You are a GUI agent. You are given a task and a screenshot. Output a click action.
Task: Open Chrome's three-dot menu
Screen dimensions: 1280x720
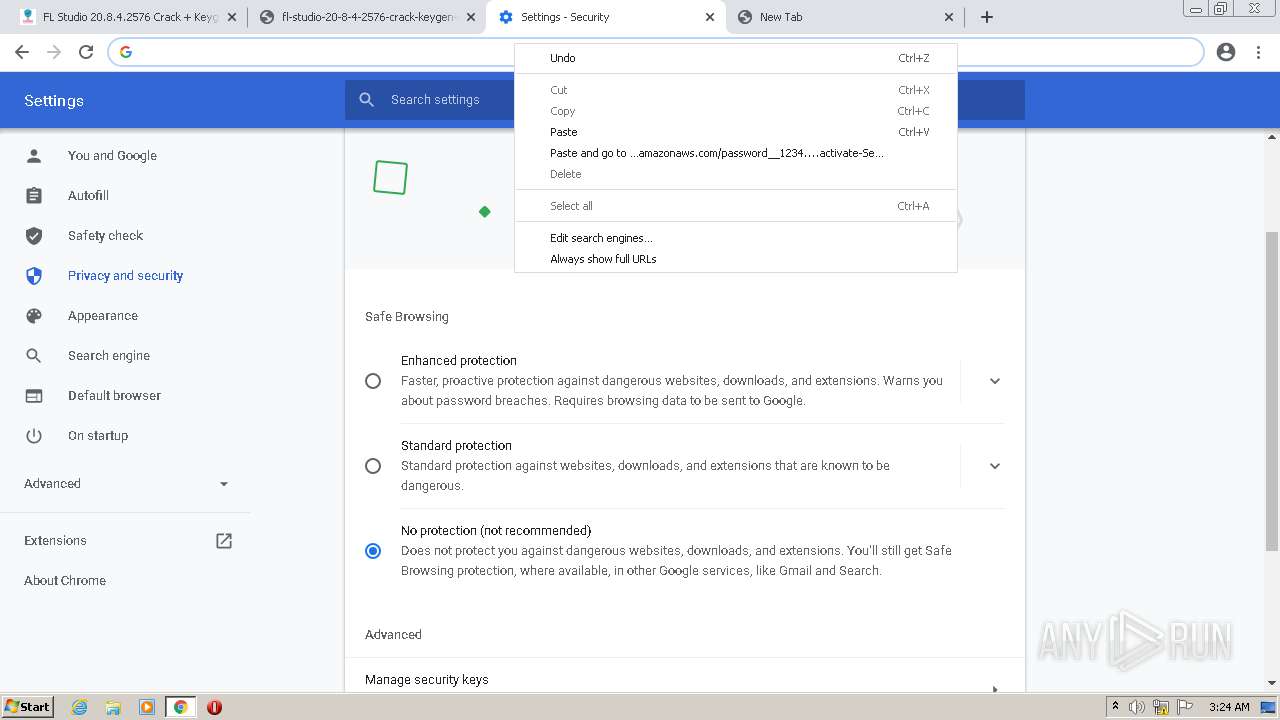[x=1258, y=52]
